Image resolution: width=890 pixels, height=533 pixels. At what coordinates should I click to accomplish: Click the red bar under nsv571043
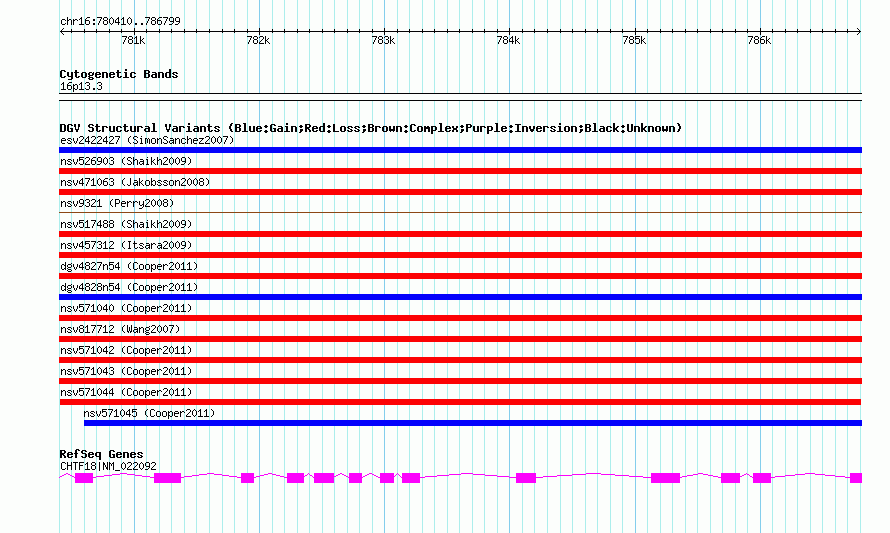point(460,381)
